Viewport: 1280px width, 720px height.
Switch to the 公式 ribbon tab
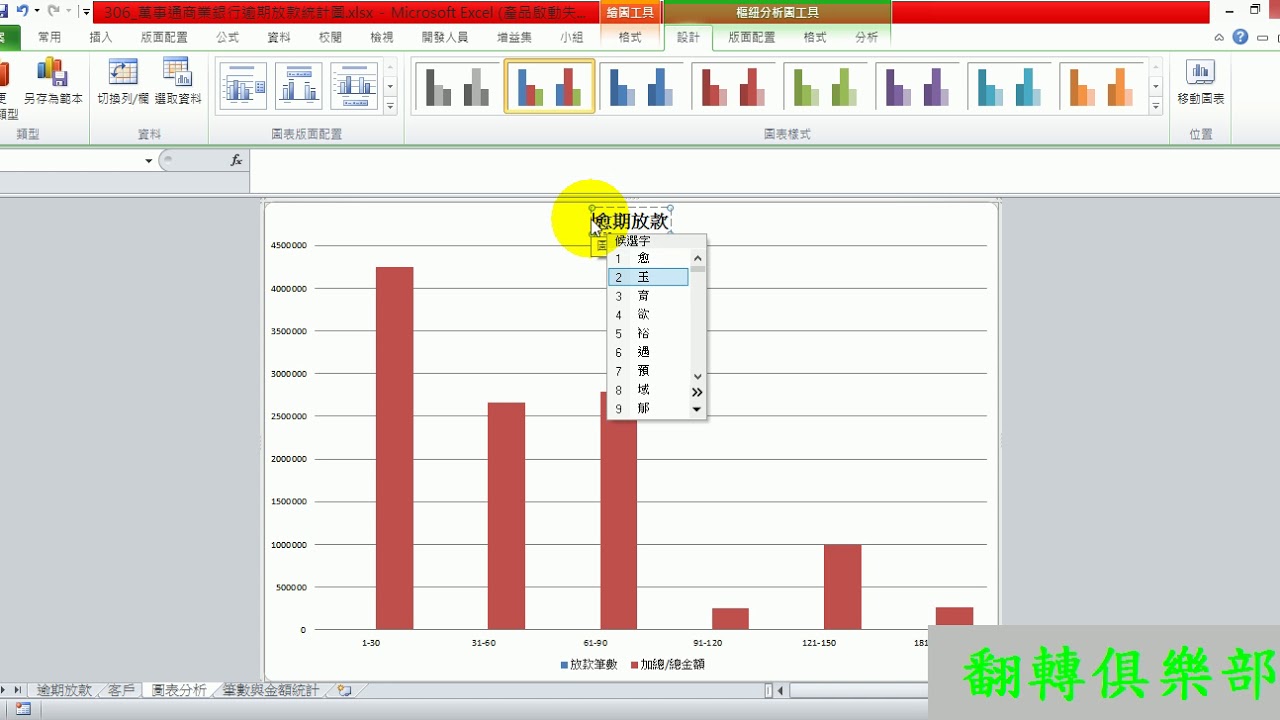point(227,37)
